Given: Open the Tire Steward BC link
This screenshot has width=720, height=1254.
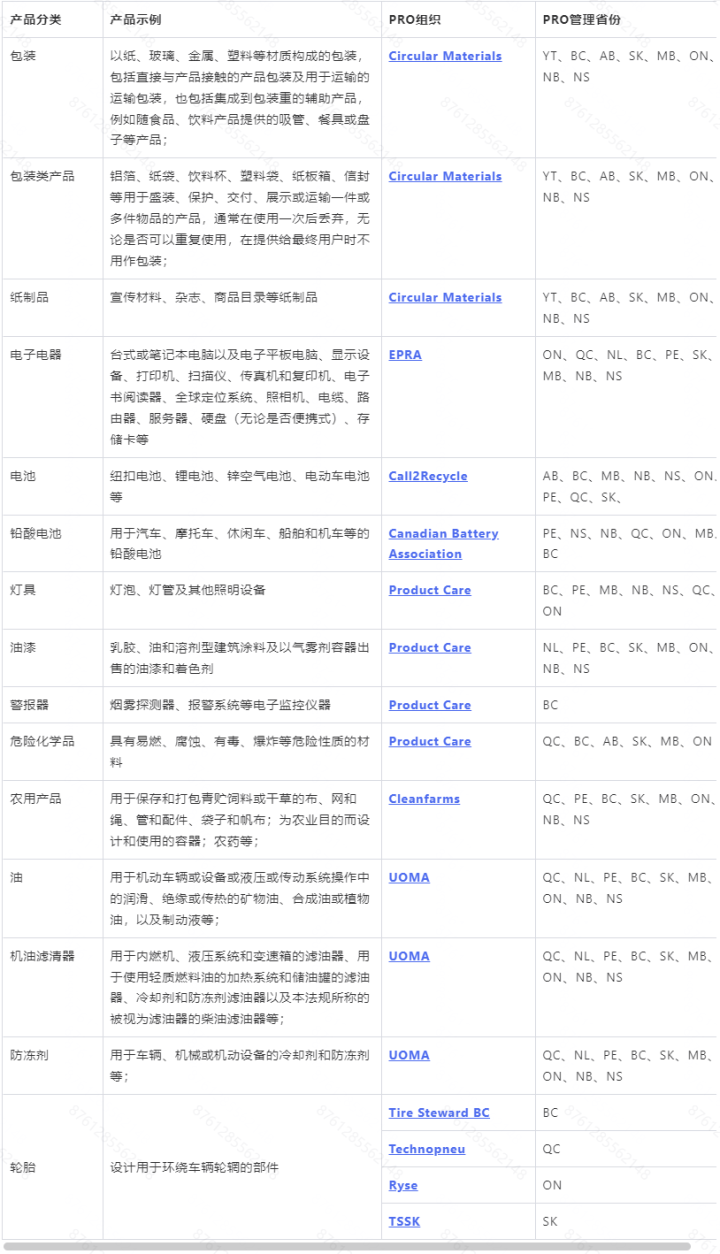Looking at the screenshot, I should (439, 1113).
